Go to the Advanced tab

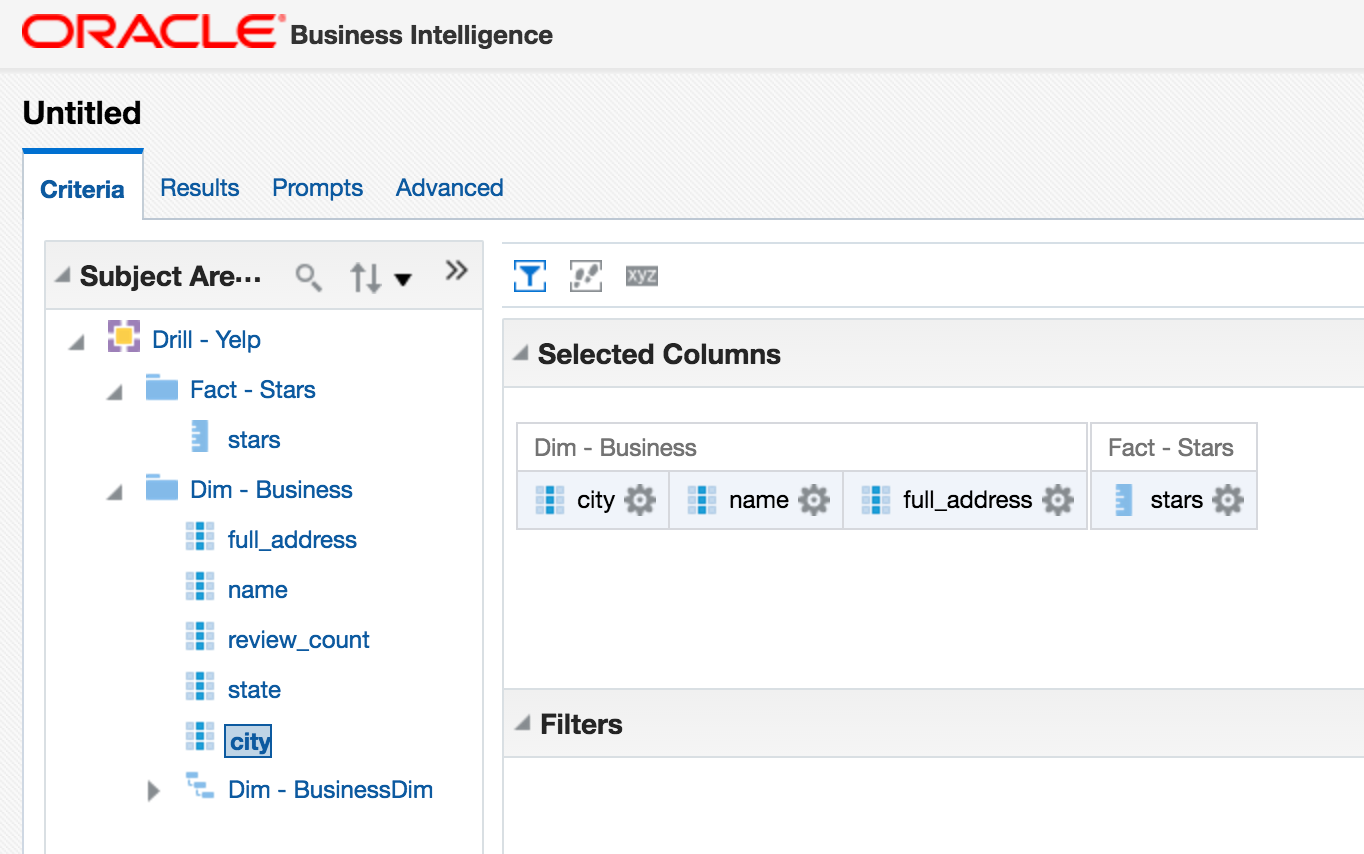click(x=449, y=188)
